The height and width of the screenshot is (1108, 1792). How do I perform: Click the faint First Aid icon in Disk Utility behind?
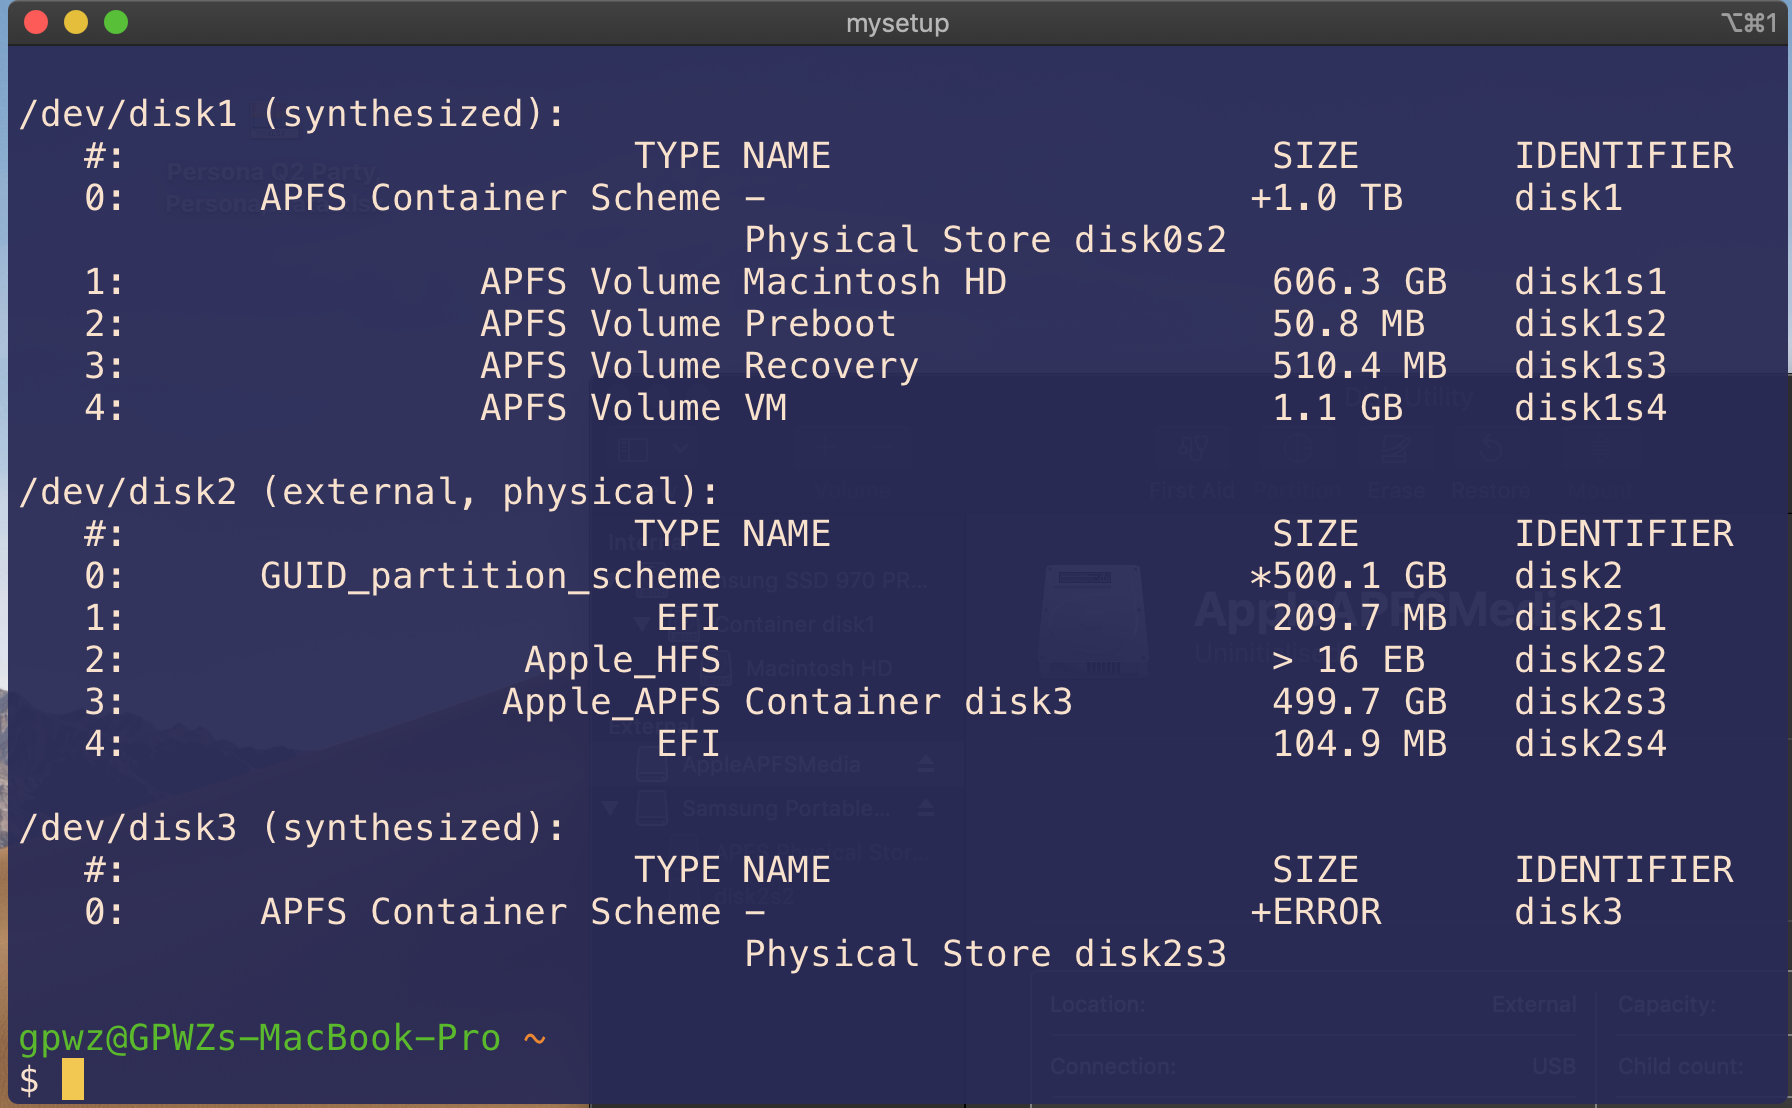[x=1192, y=448]
